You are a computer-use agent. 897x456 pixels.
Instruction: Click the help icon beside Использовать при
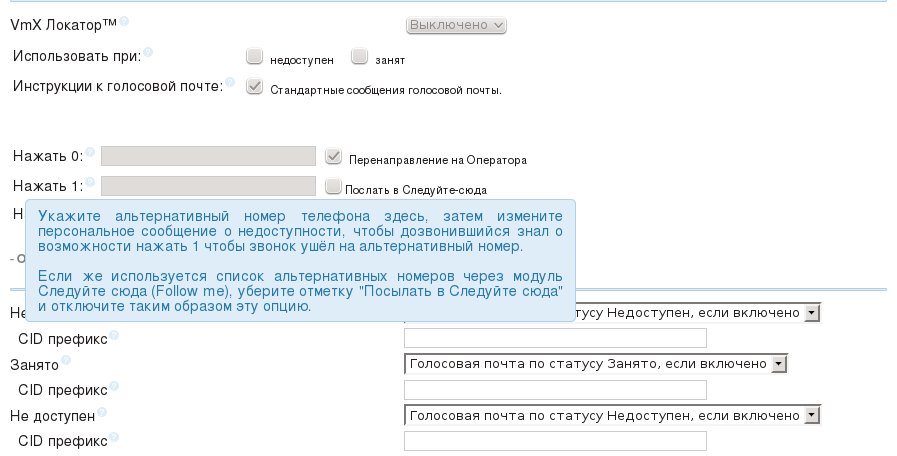point(148,51)
